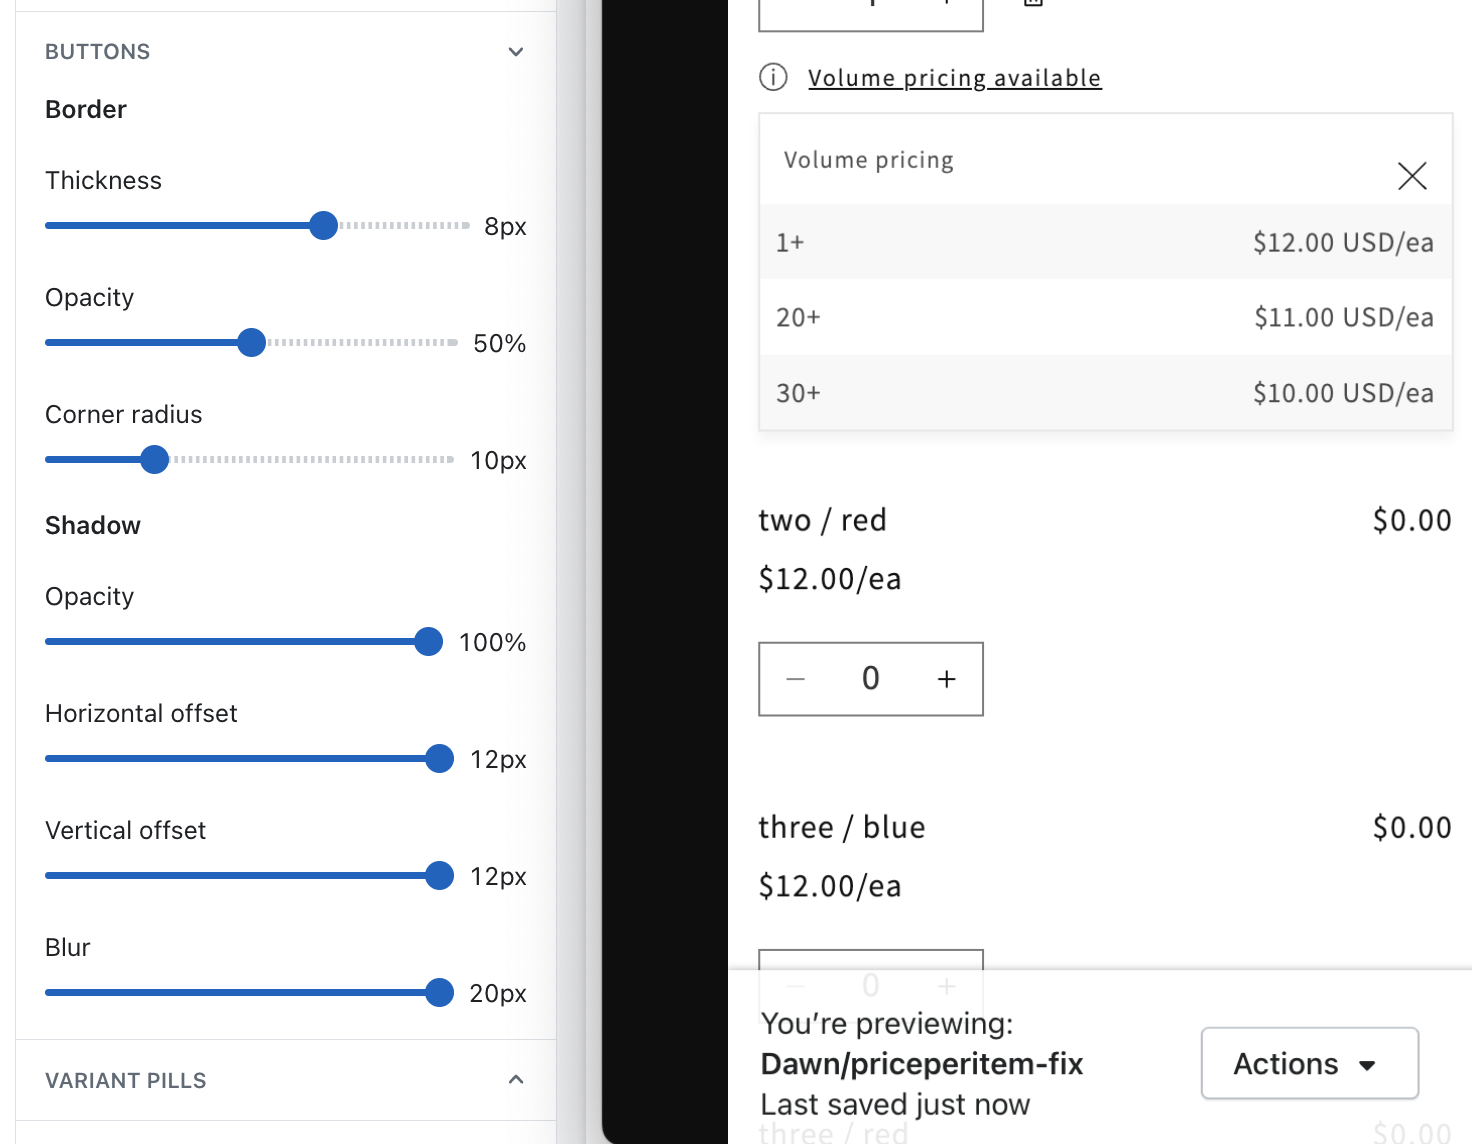Click the plus icon for two / red quantity
This screenshot has width=1472, height=1144.
946,678
